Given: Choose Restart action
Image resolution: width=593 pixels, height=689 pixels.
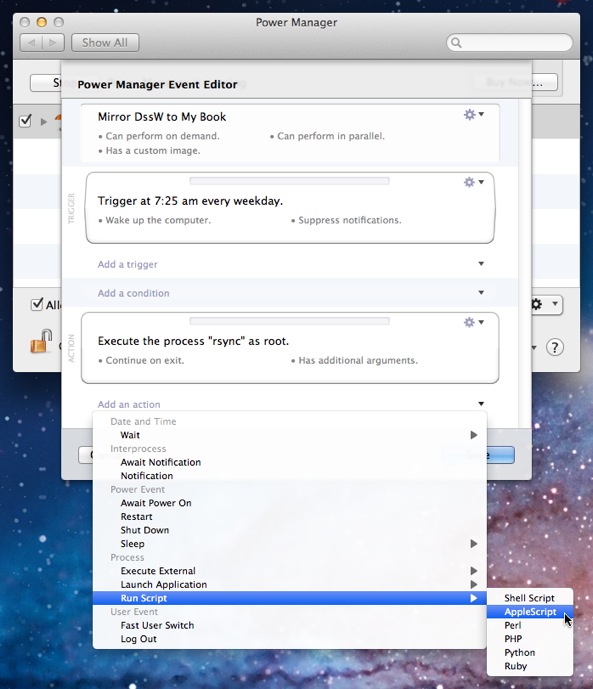Looking at the screenshot, I should pyautogui.click(x=290, y=517).
